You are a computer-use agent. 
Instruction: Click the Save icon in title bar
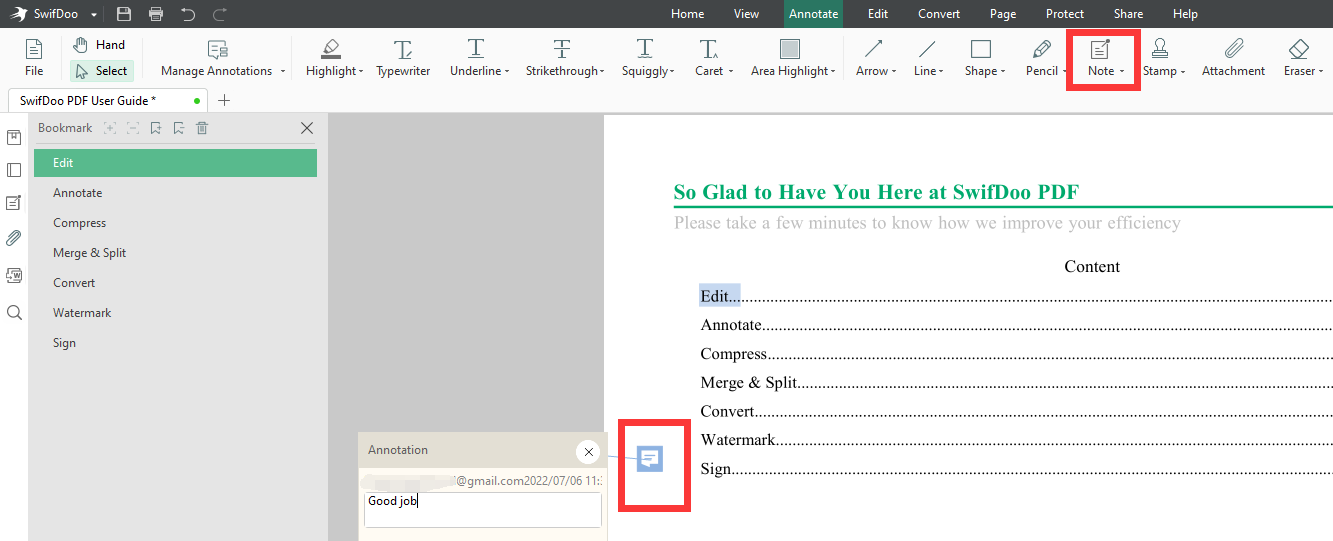[124, 14]
